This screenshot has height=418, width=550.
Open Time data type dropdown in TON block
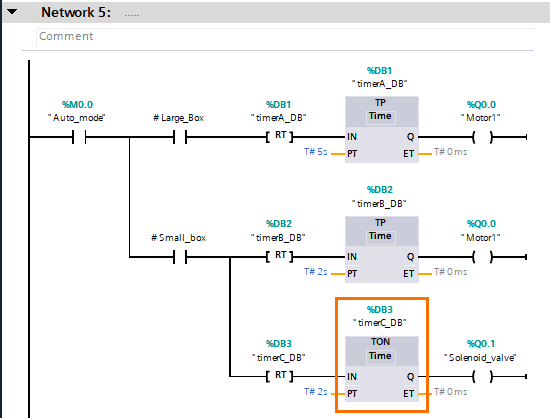[x=381, y=357]
